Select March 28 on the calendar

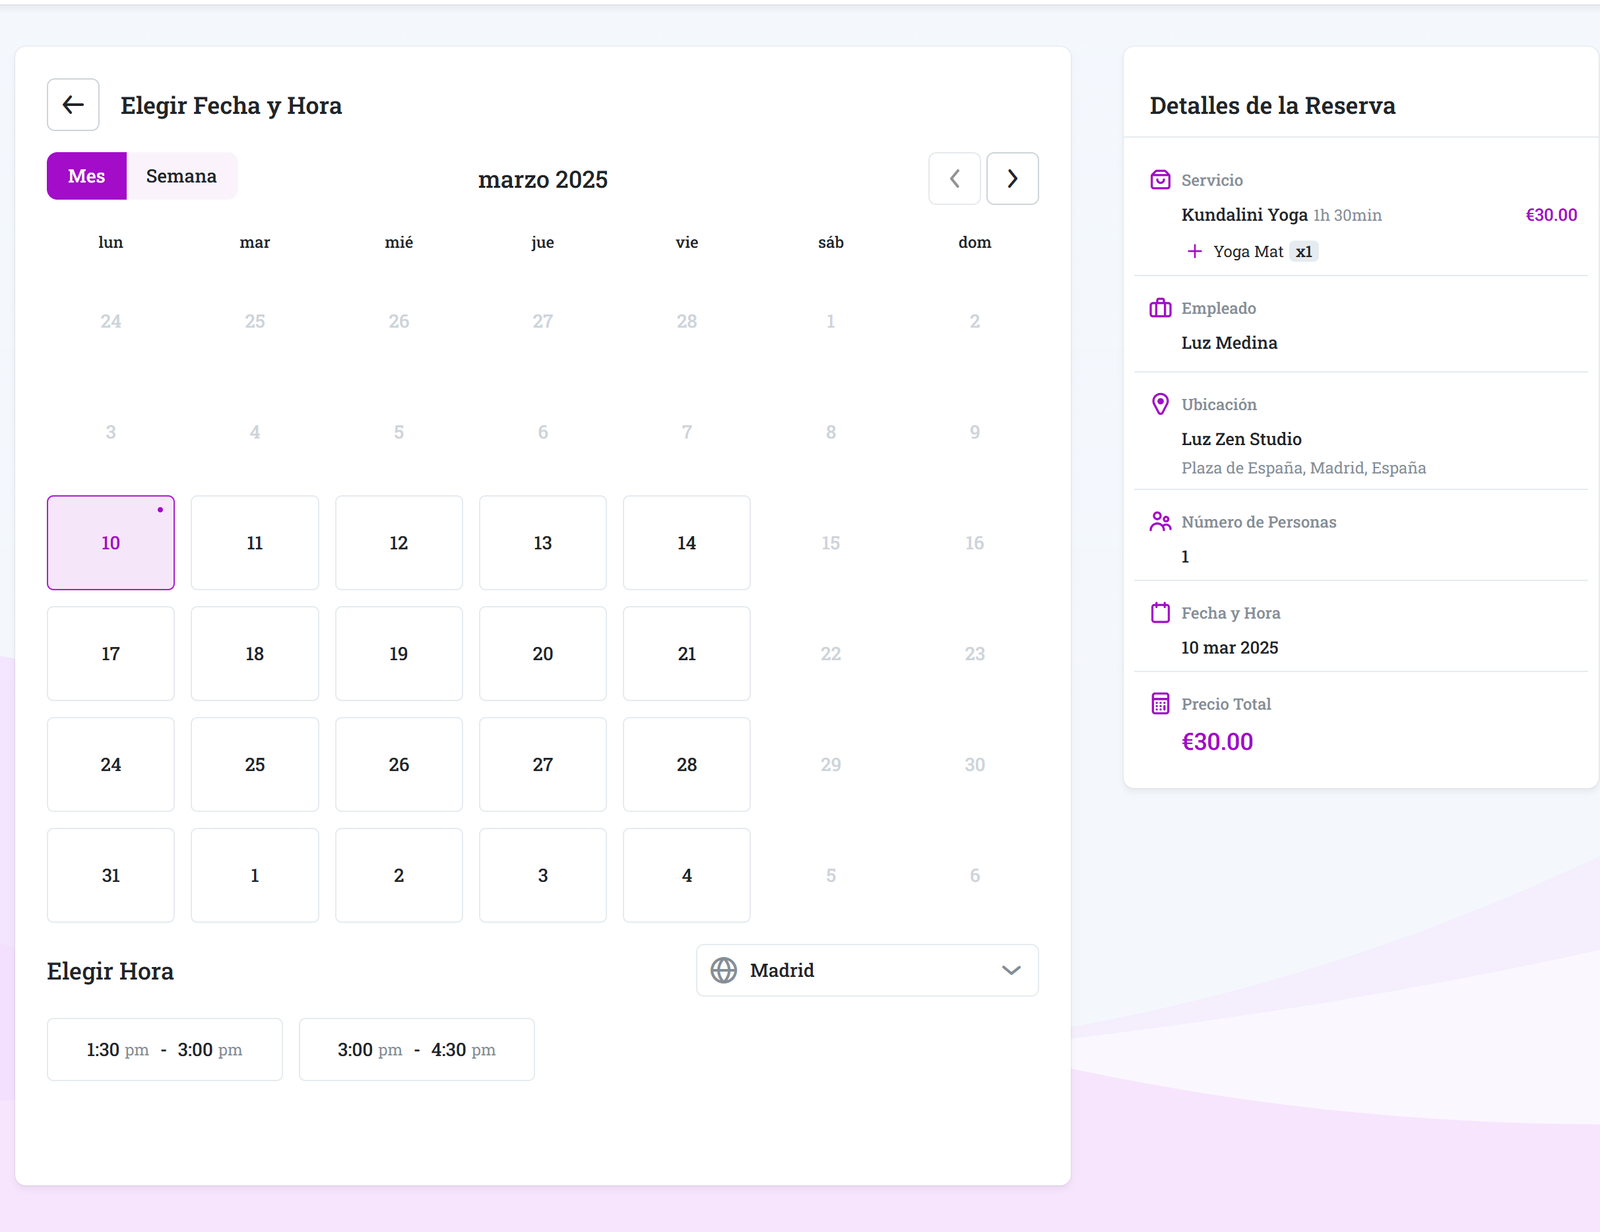point(687,765)
